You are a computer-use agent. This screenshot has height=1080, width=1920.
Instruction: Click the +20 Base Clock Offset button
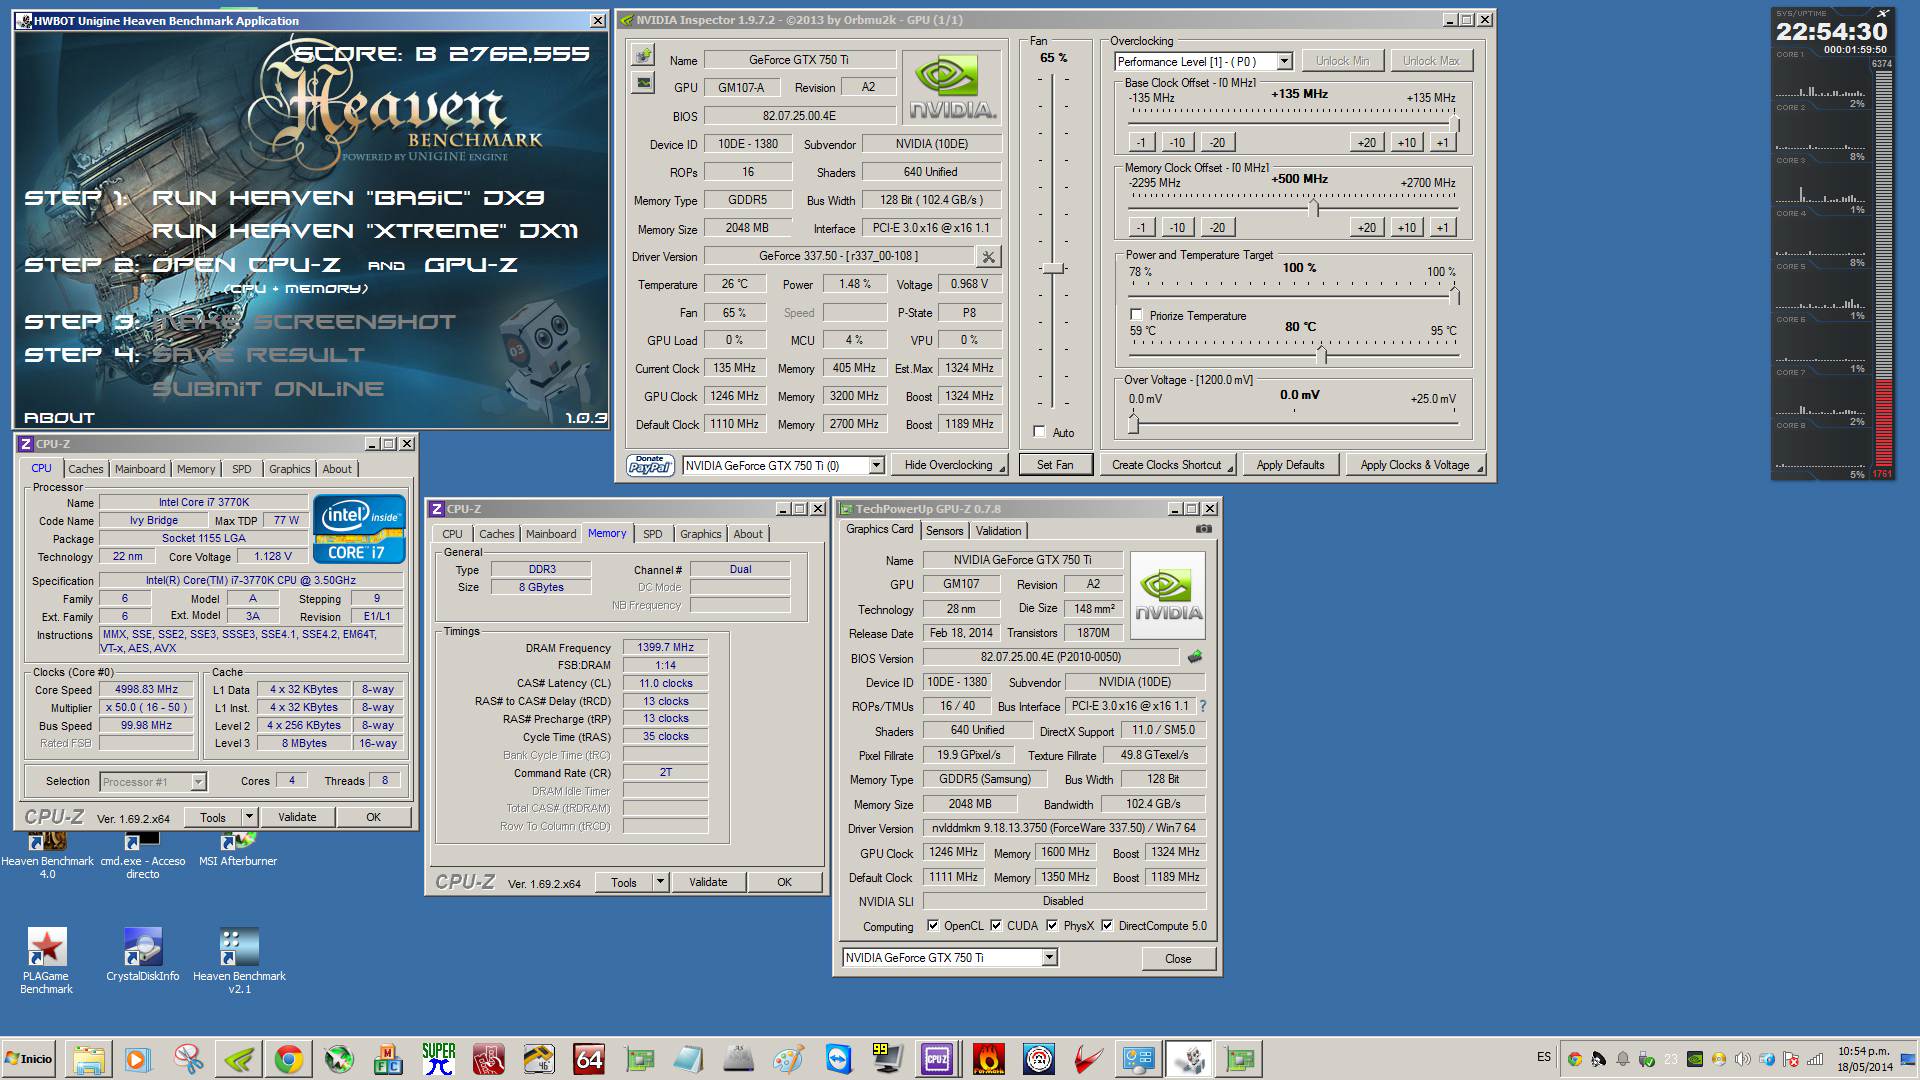click(x=1366, y=142)
